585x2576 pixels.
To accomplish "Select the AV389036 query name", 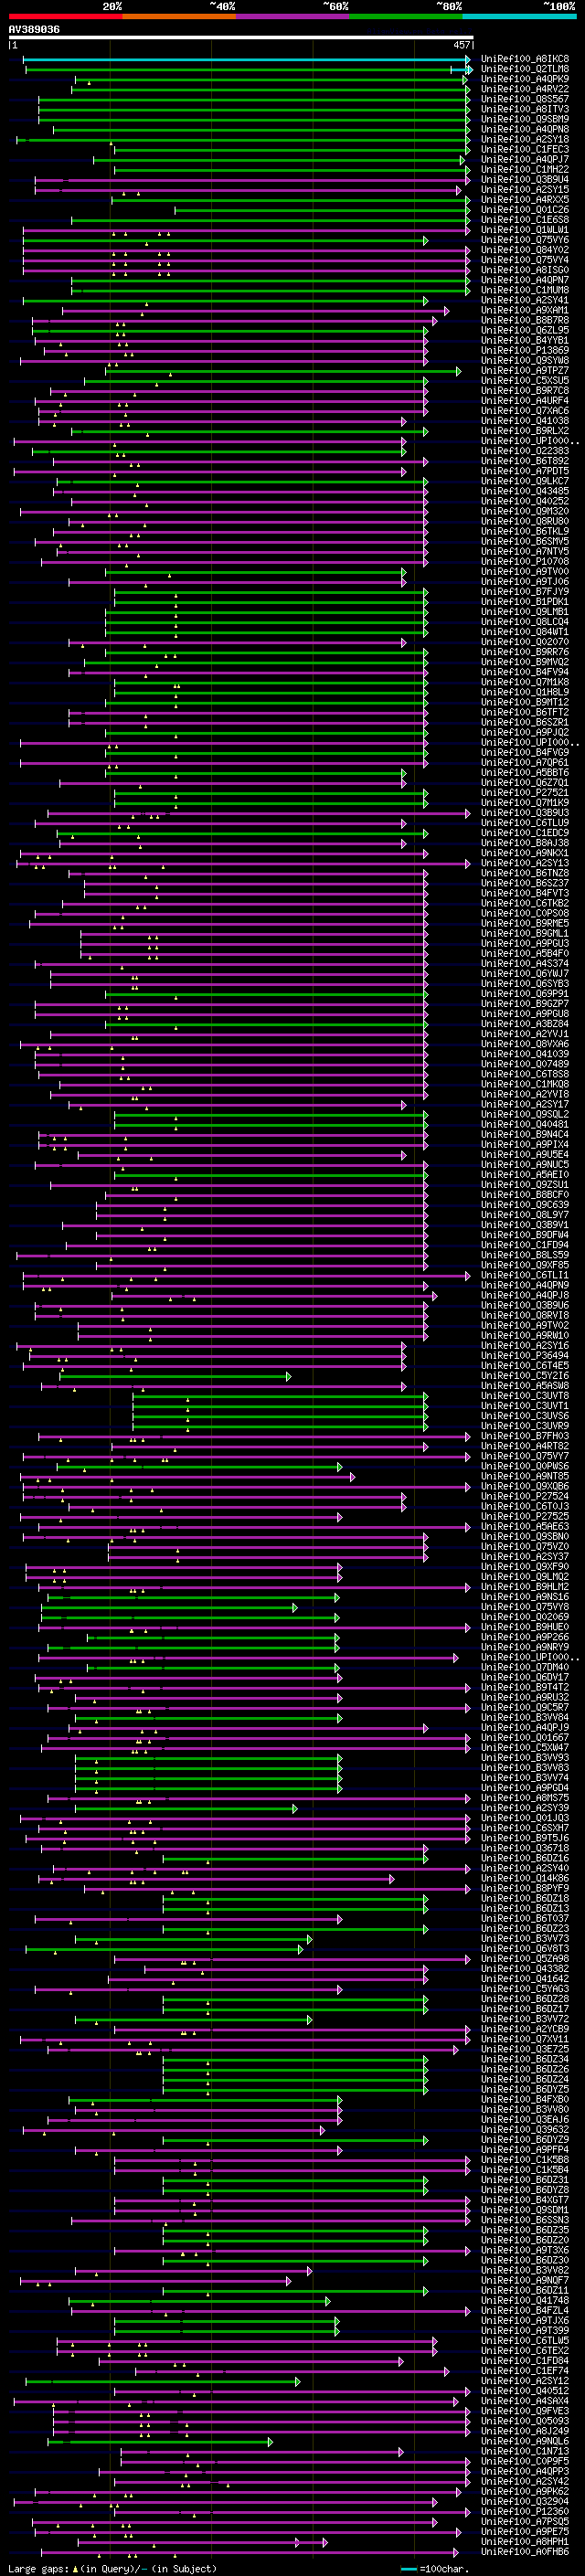I will tap(34, 29).
